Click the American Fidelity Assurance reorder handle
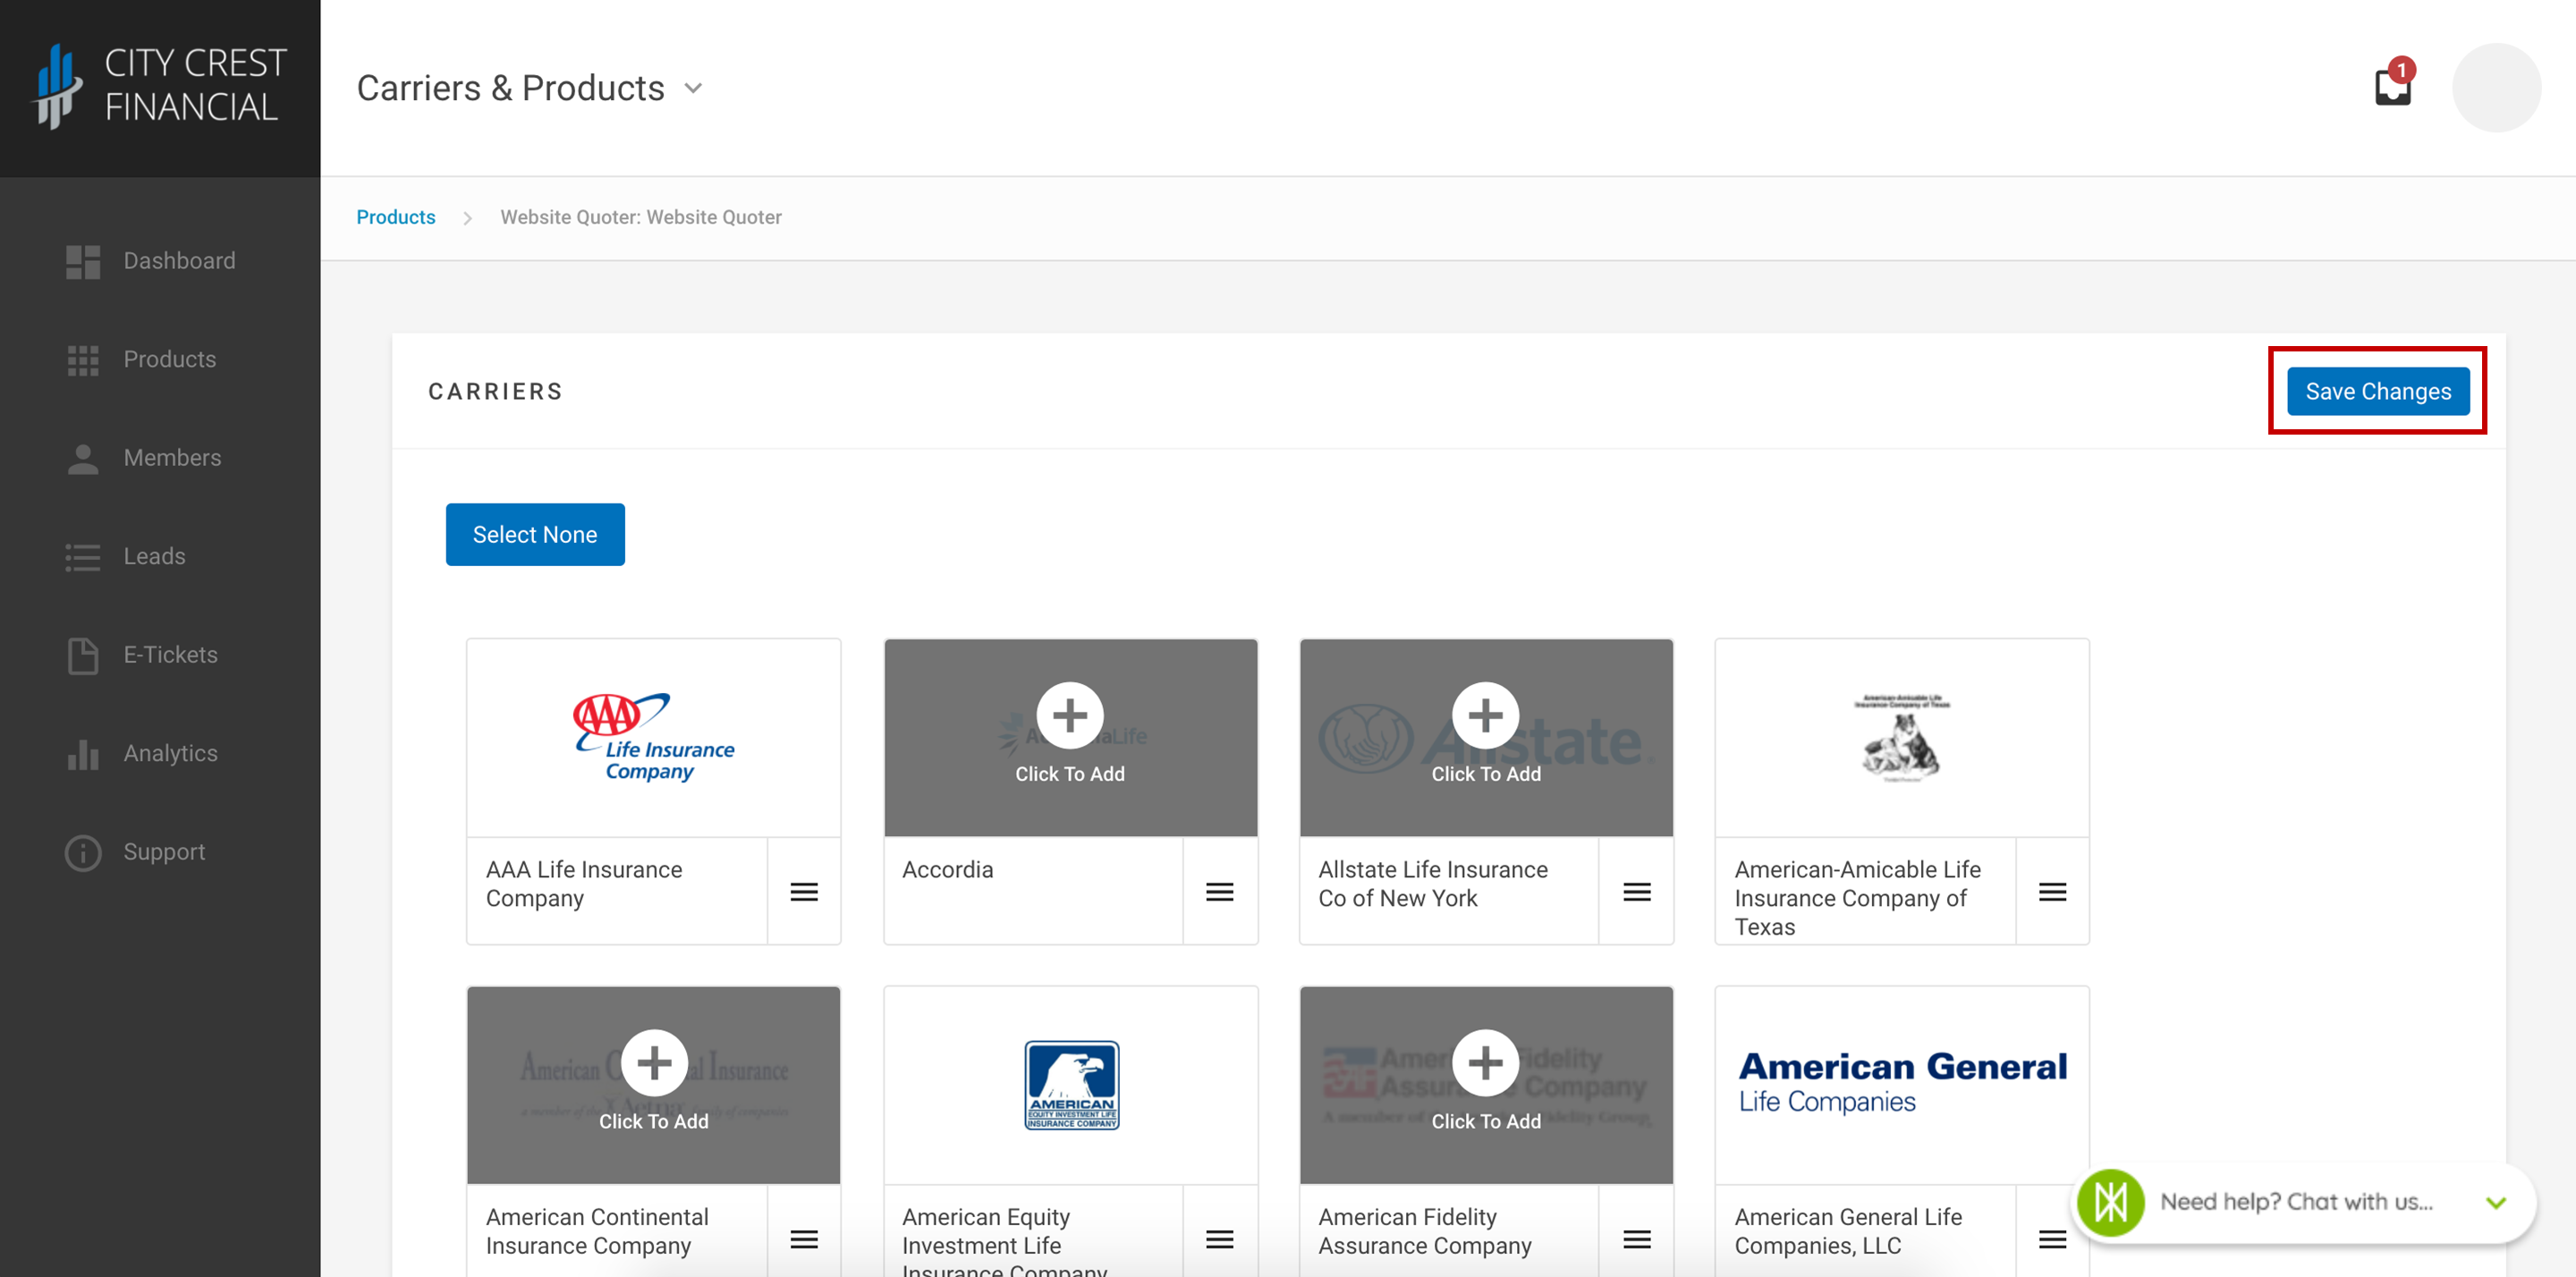Image resolution: width=2576 pixels, height=1277 pixels. [x=1636, y=1239]
